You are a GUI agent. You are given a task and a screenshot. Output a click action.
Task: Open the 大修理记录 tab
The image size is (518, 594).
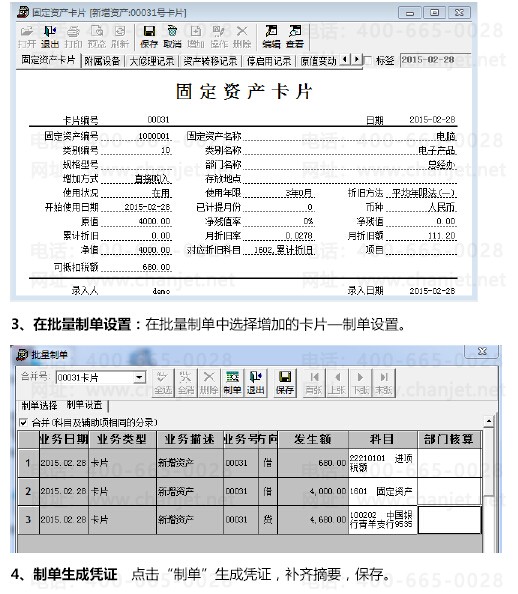click(152, 61)
